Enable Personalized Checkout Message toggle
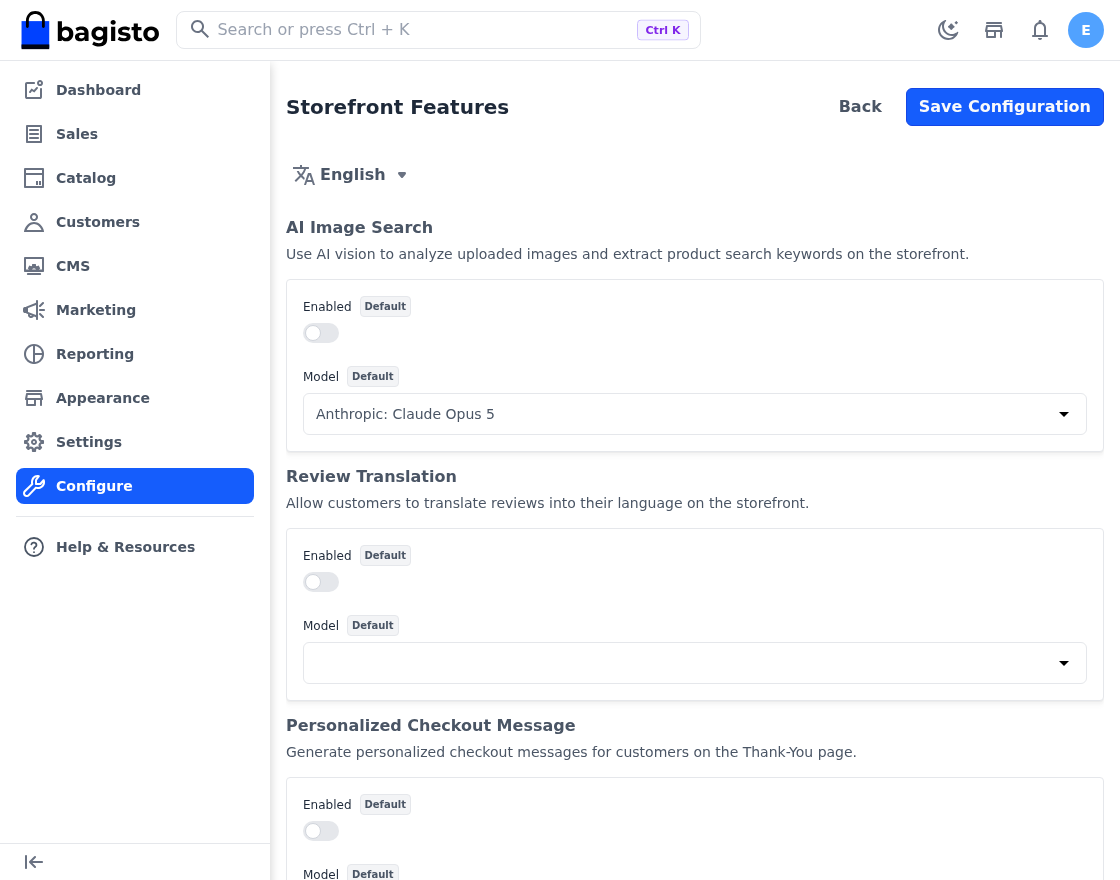Screen dimensions: 1120x880 [321, 831]
